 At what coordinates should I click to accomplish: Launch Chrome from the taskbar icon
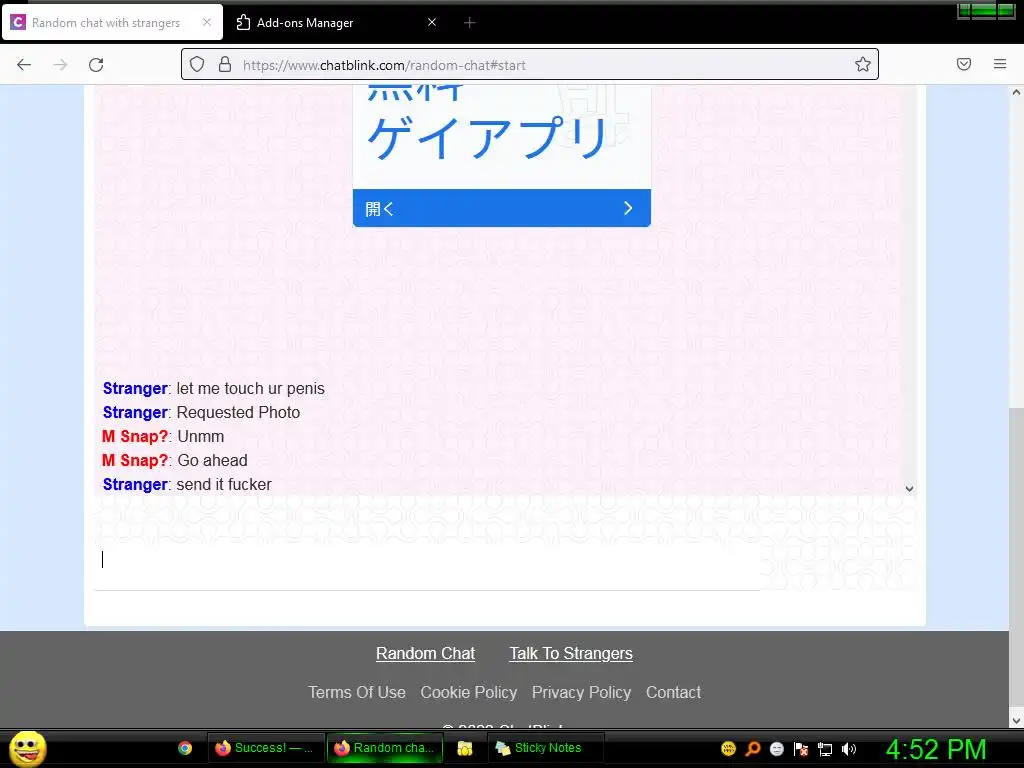[x=185, y=748]
